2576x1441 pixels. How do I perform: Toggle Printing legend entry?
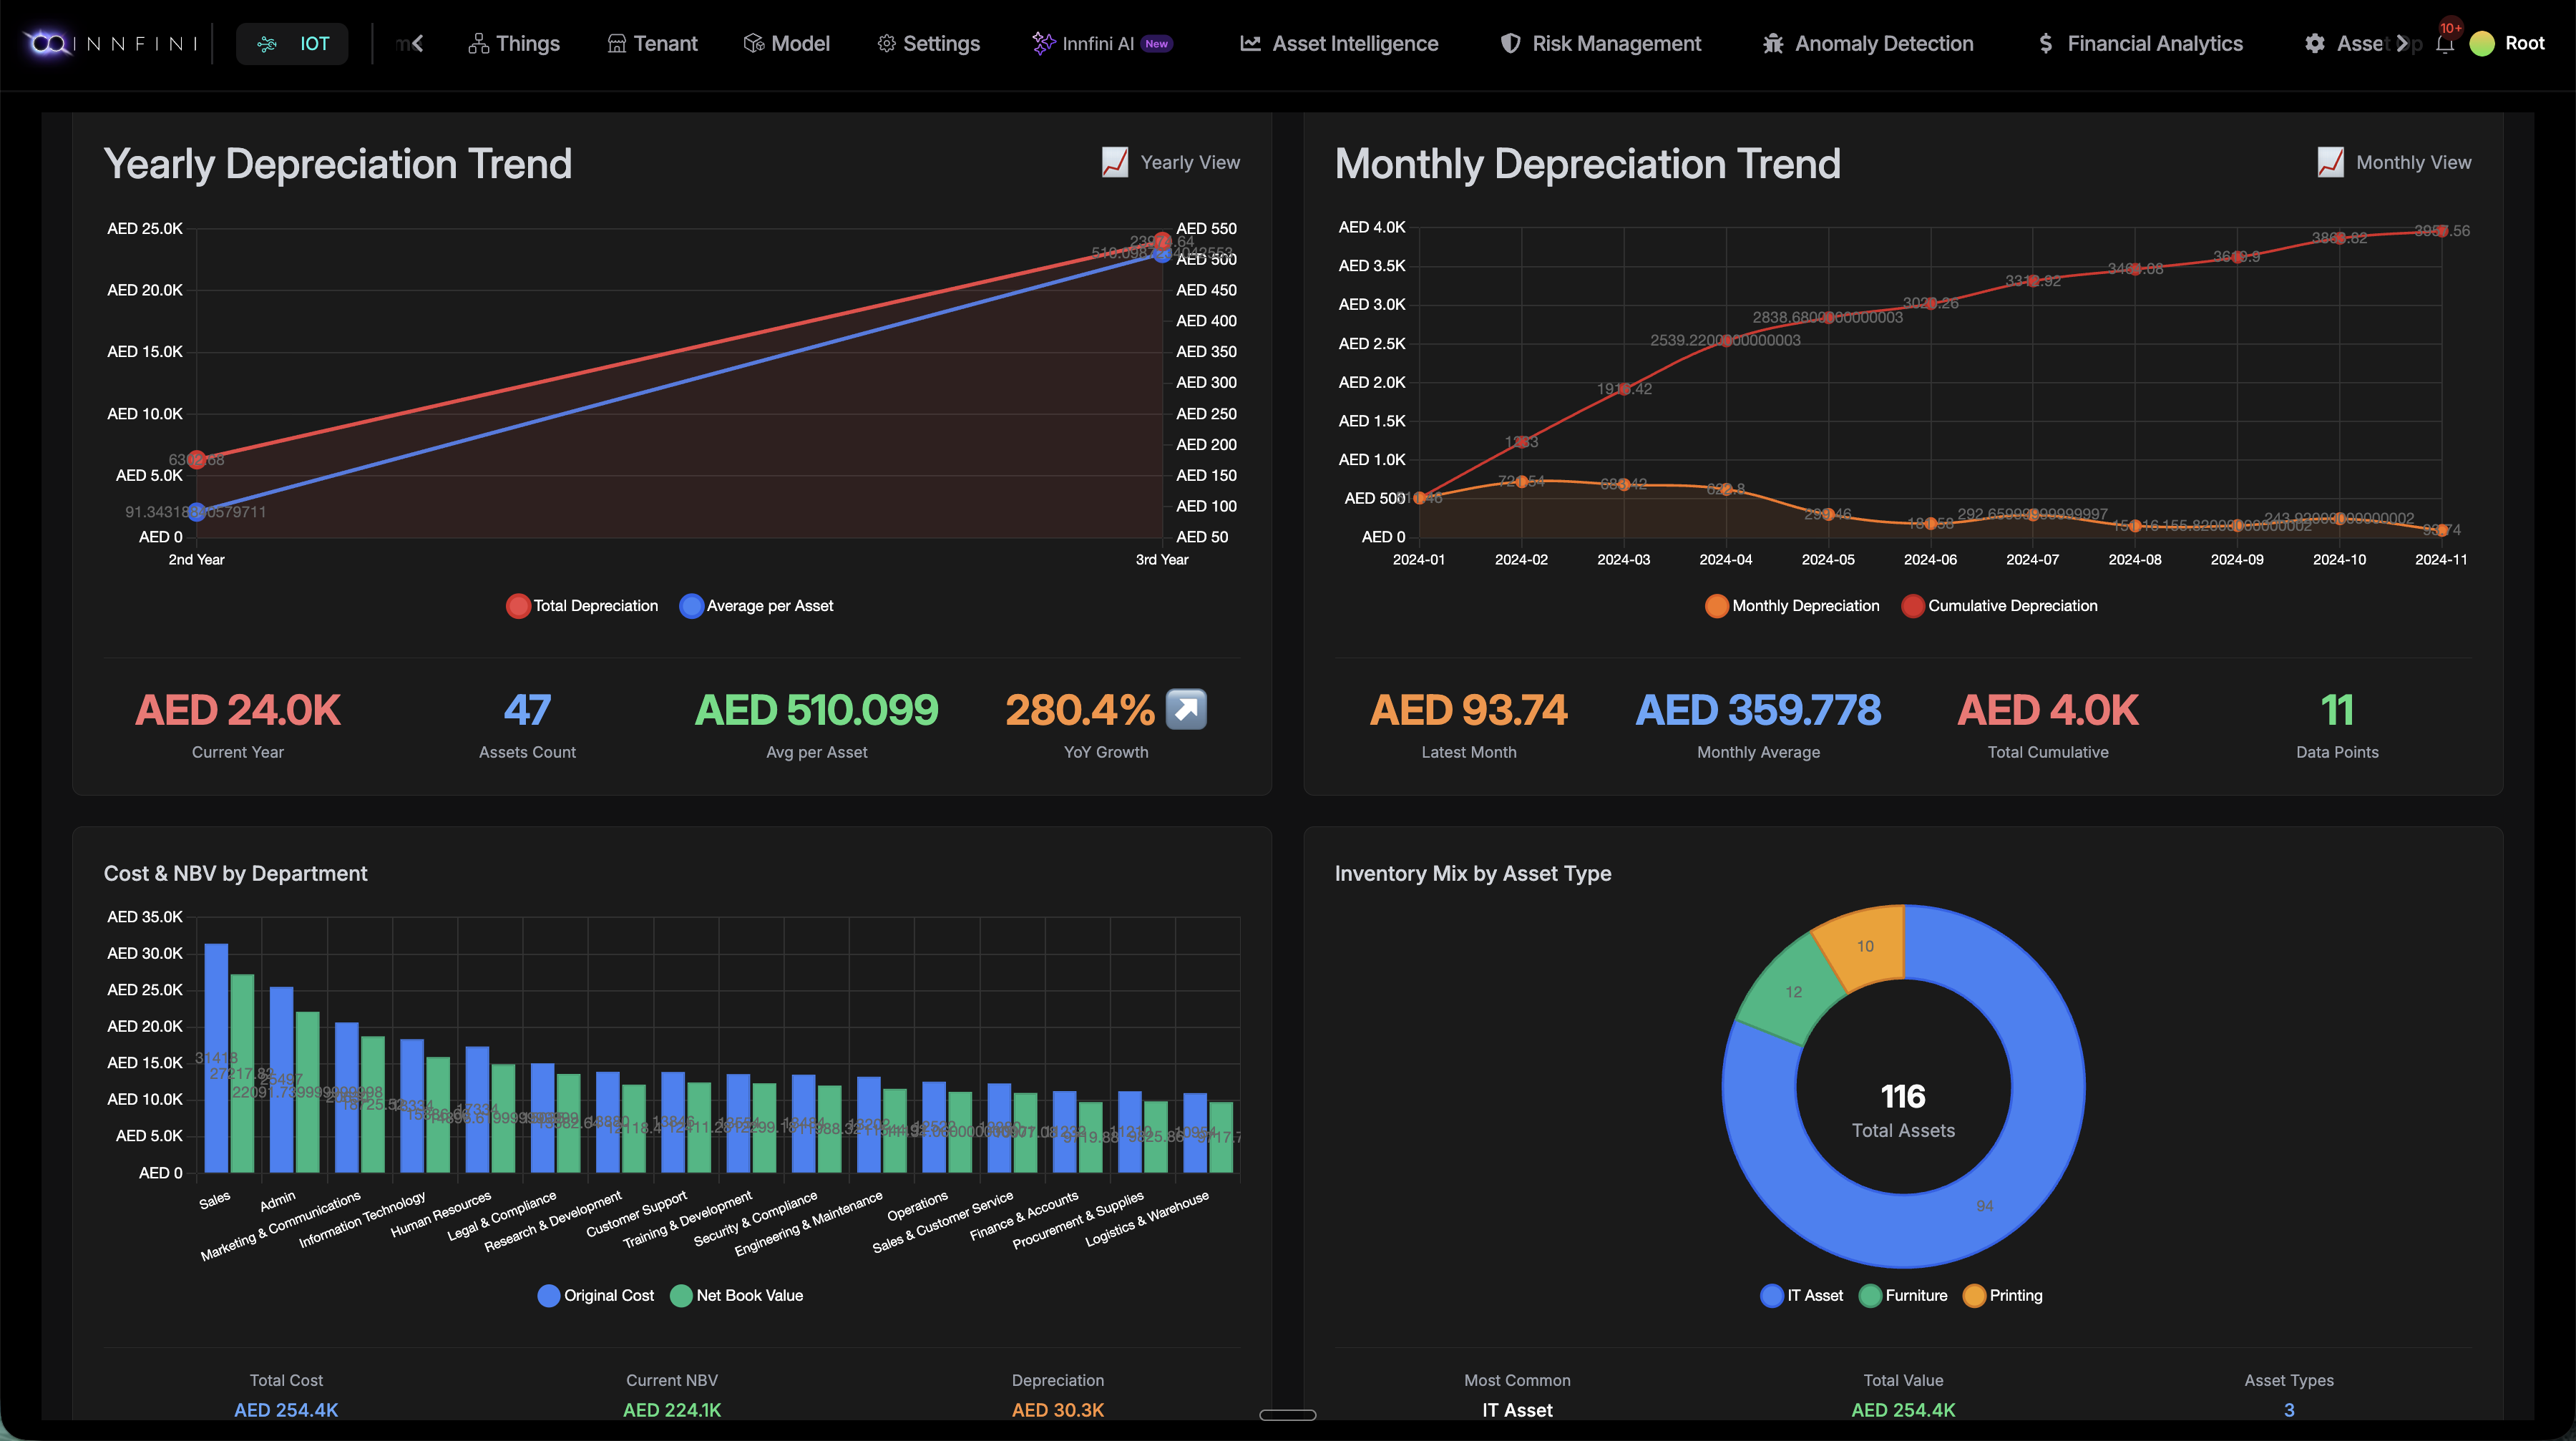pyautogui.click(x=2003, y=1295)
